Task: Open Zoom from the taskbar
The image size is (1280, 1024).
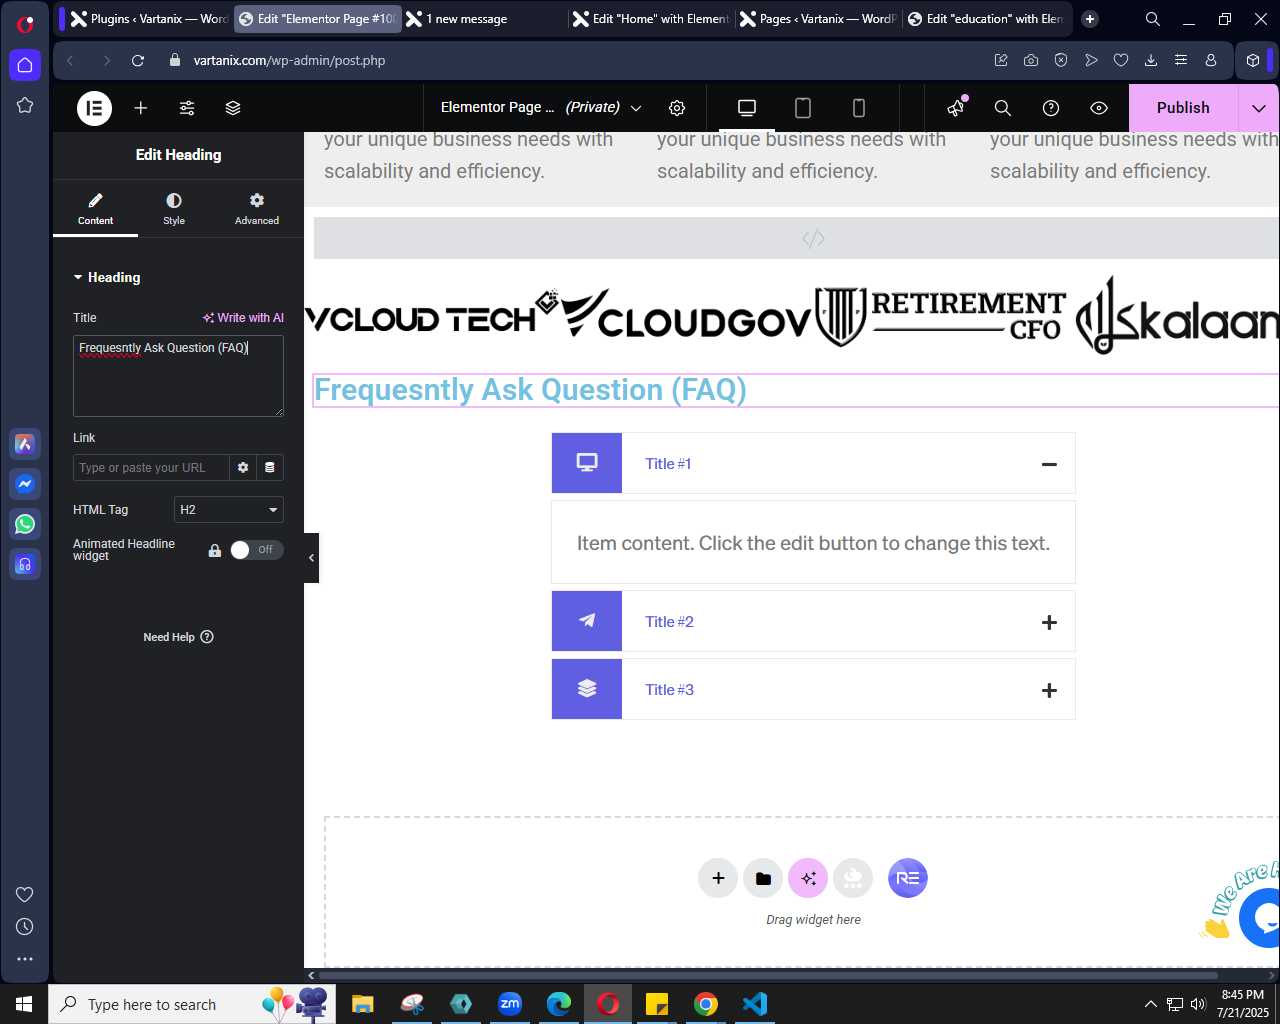Action: [x=510, y=1004]
